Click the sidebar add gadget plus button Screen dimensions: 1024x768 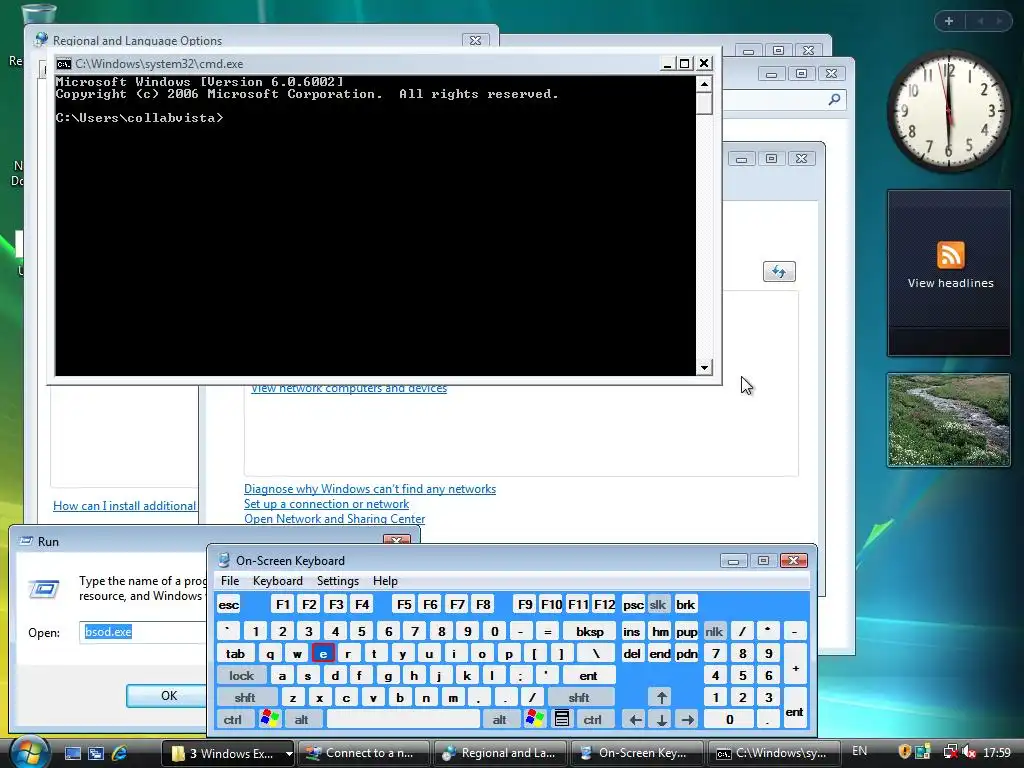click(949, 21)
